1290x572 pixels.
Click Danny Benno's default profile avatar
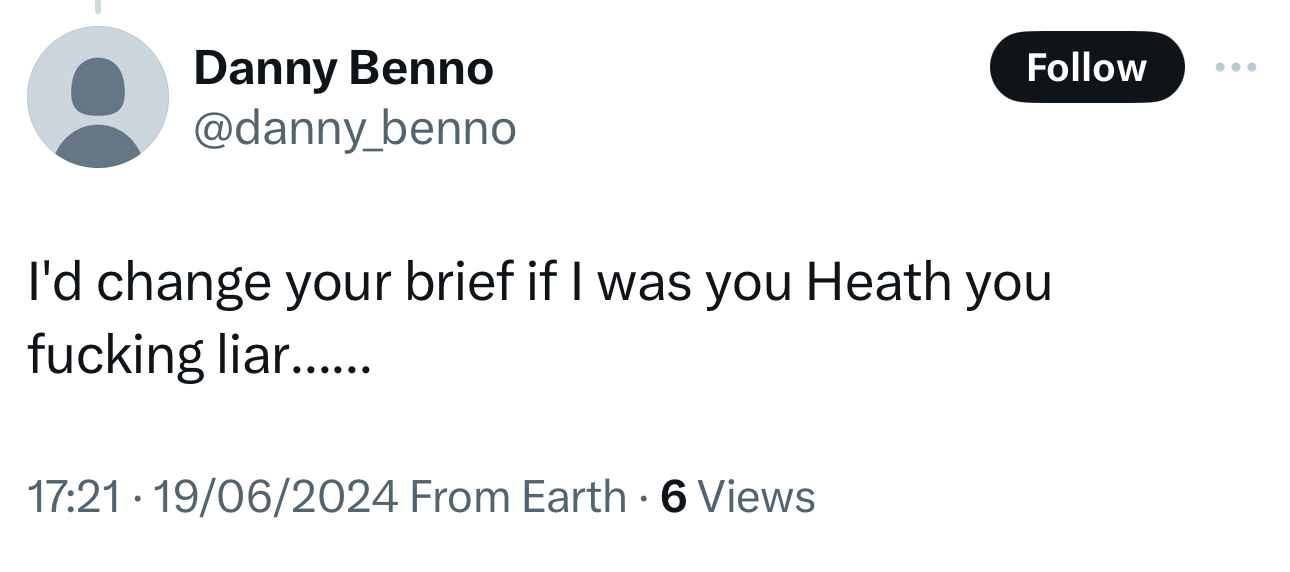click(97, 97)
